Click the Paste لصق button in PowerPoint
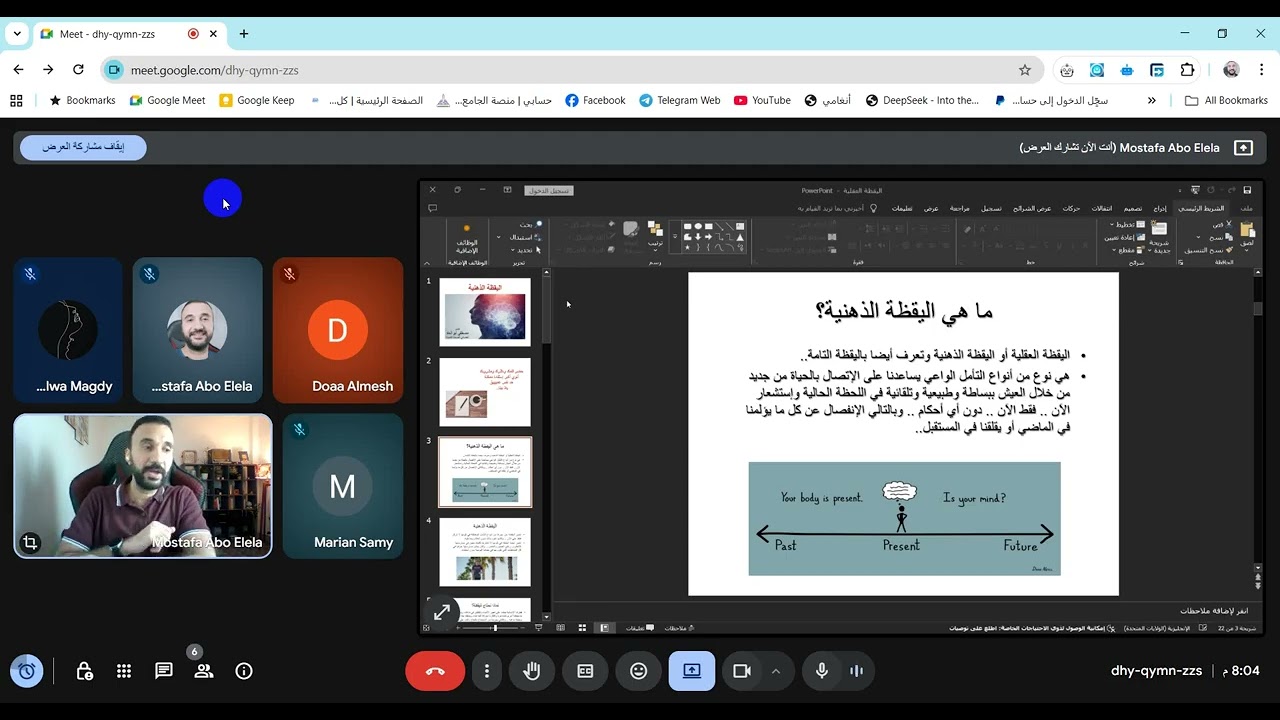 [1247, 234]
